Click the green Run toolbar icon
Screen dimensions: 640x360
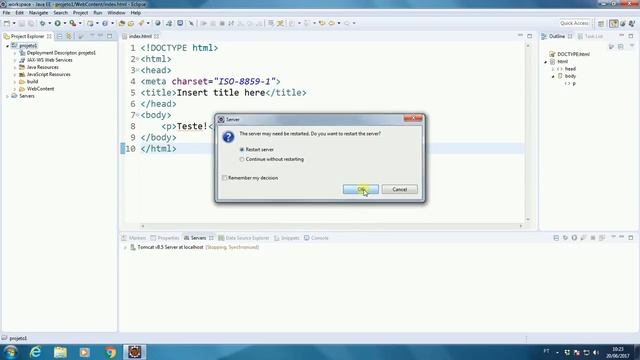click(x=58, y=24)
